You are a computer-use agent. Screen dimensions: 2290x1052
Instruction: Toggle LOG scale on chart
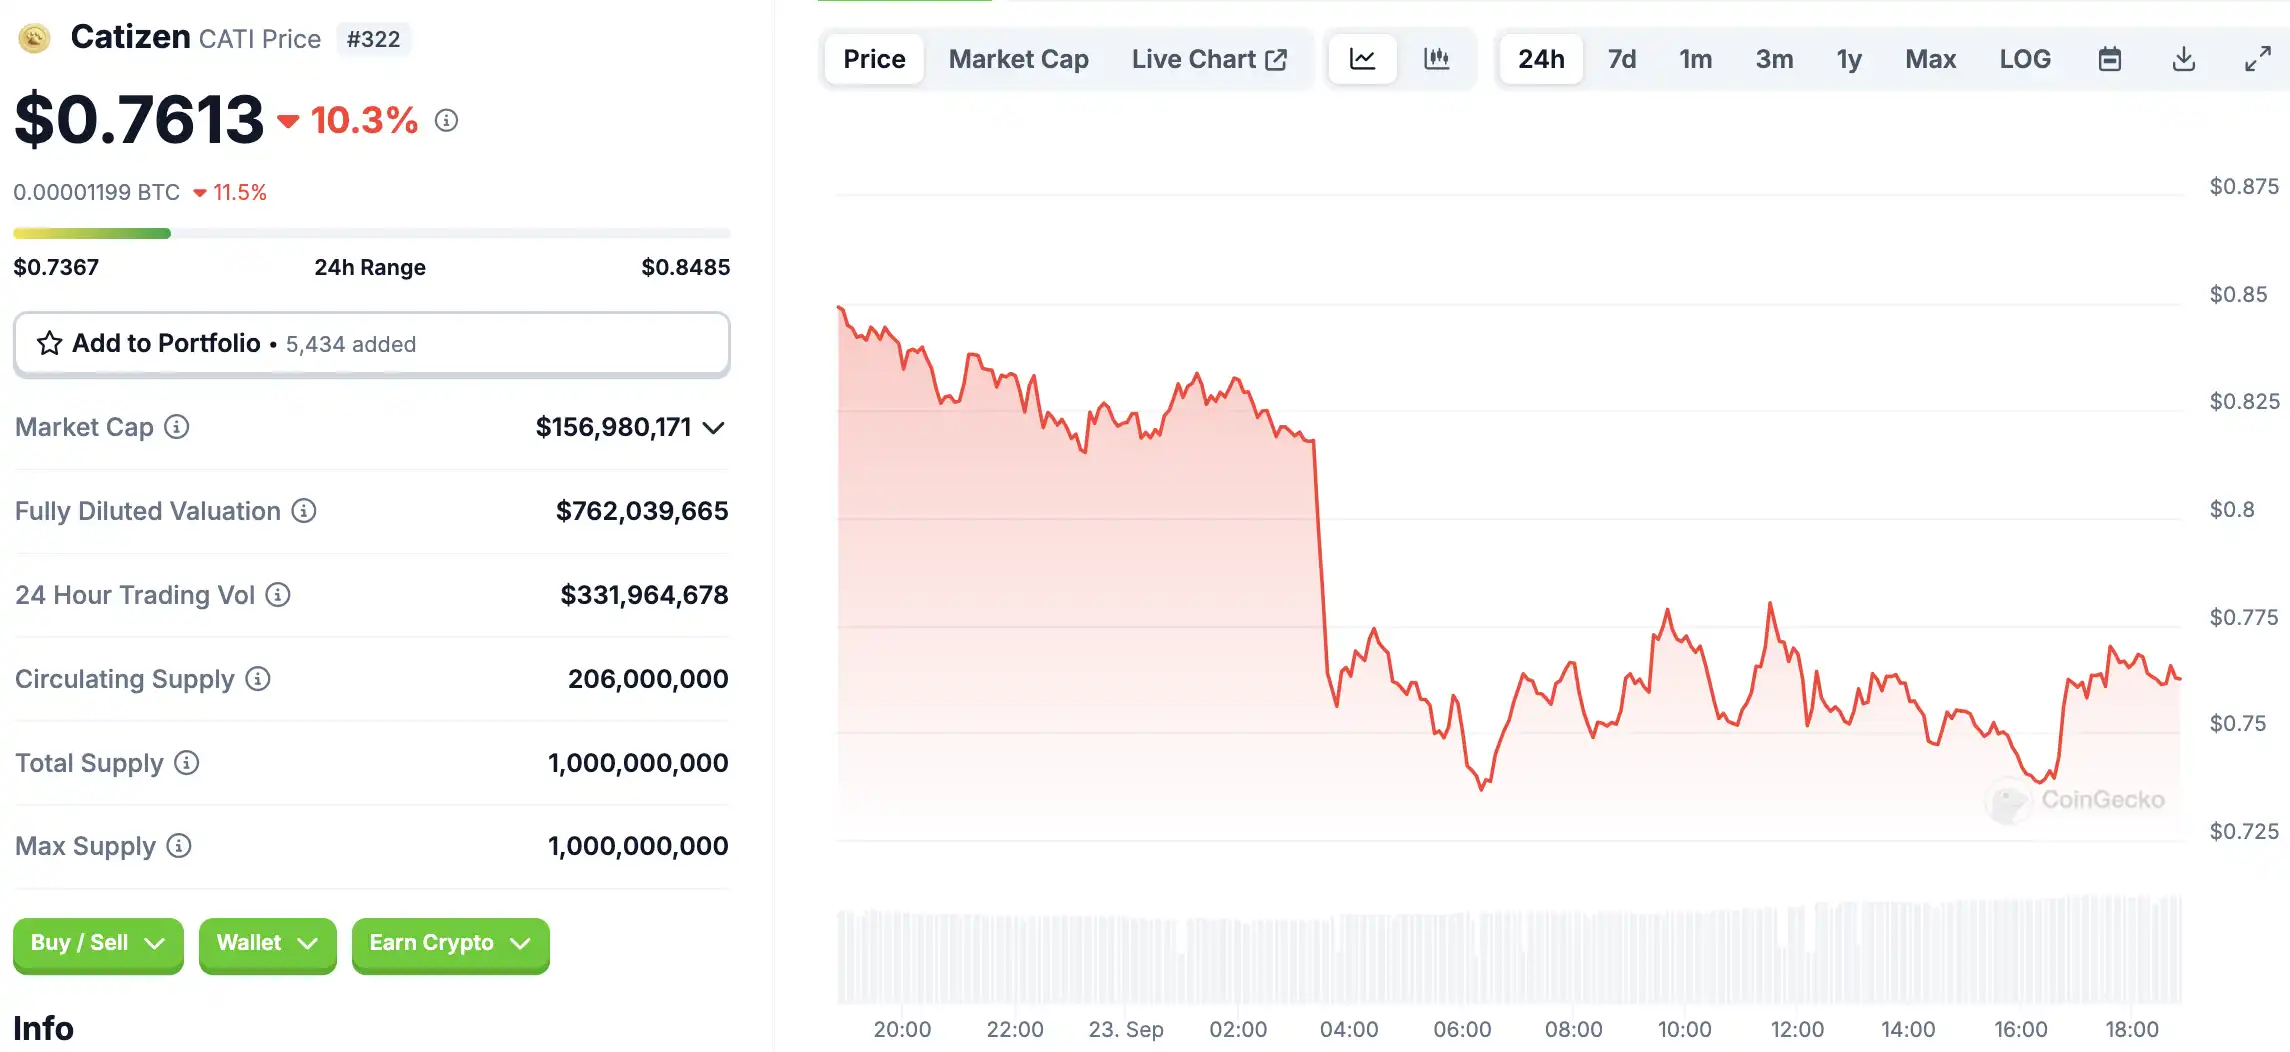pyautogui.click(x=2025, y=59)
